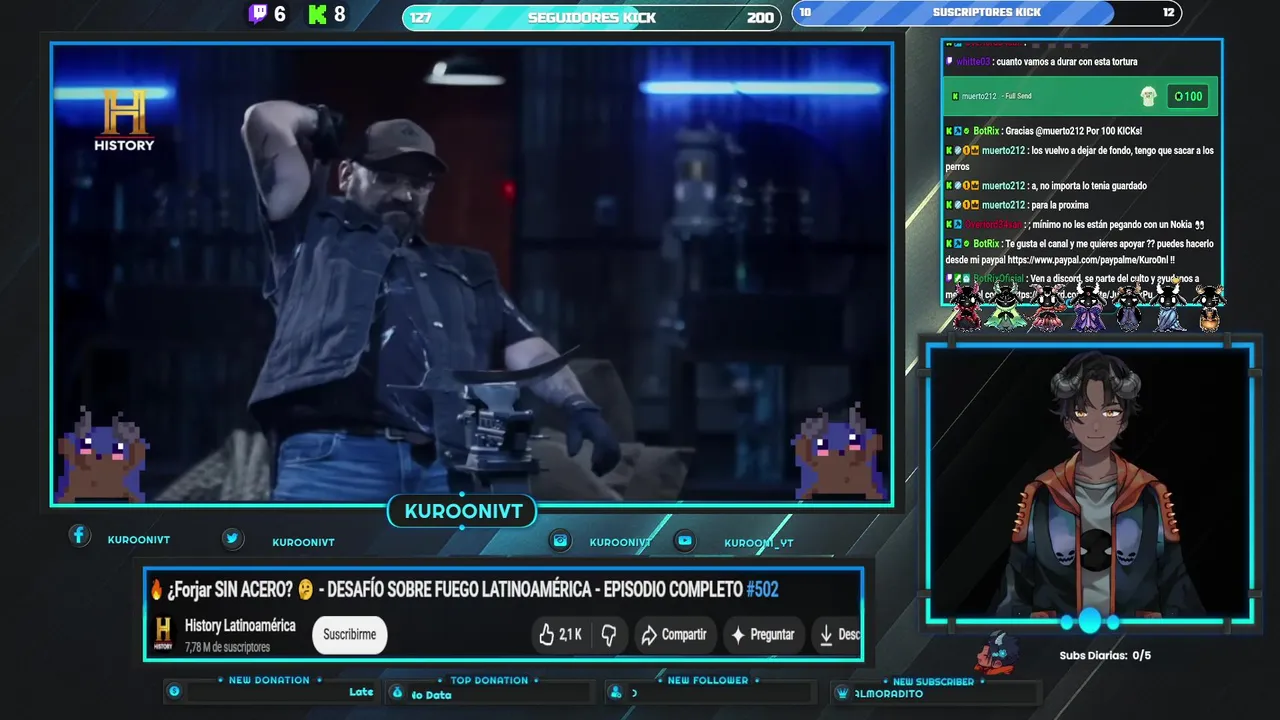Like the video with the thumbs-up icon
Screen dimensions: 1280x720
pyautogui.click(x=546, y=634)
